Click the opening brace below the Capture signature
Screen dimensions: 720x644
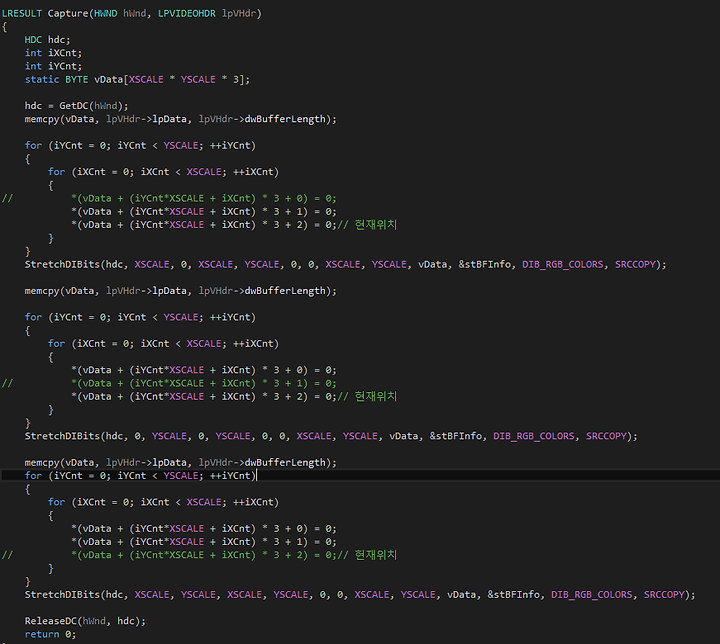tap(5, 27)
